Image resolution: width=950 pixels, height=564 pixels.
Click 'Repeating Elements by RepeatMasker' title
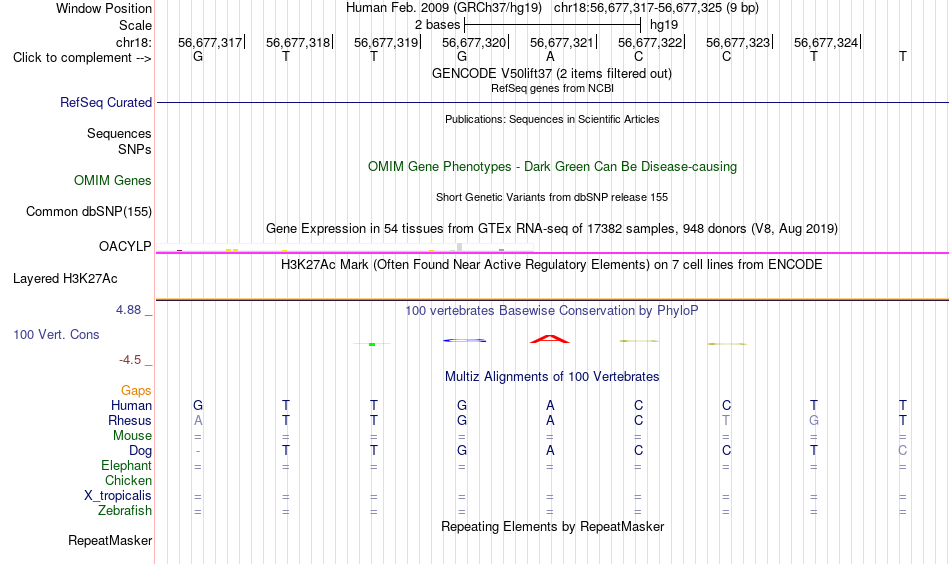tap(553, 526)
